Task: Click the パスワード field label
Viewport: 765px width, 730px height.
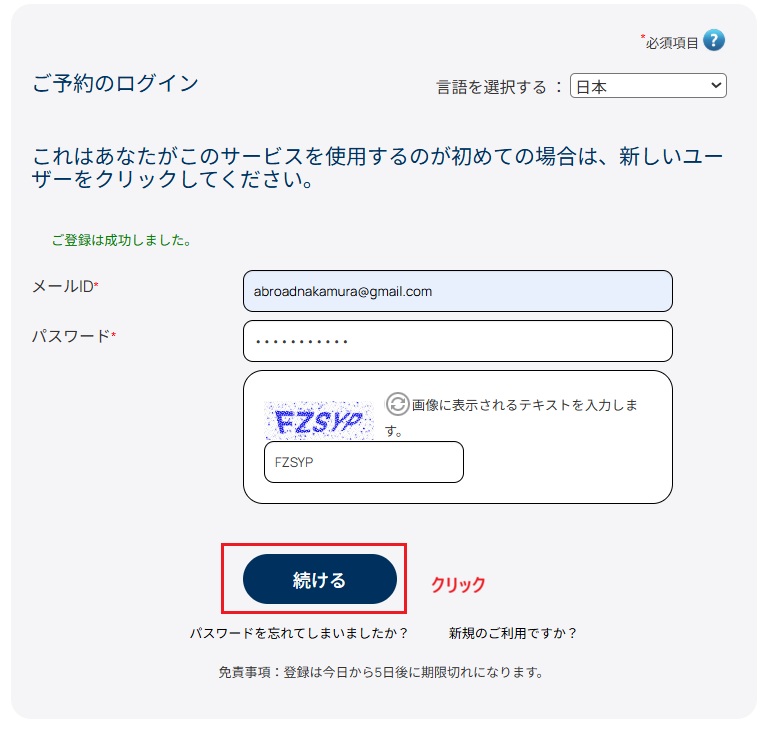Action: point(72,336)
